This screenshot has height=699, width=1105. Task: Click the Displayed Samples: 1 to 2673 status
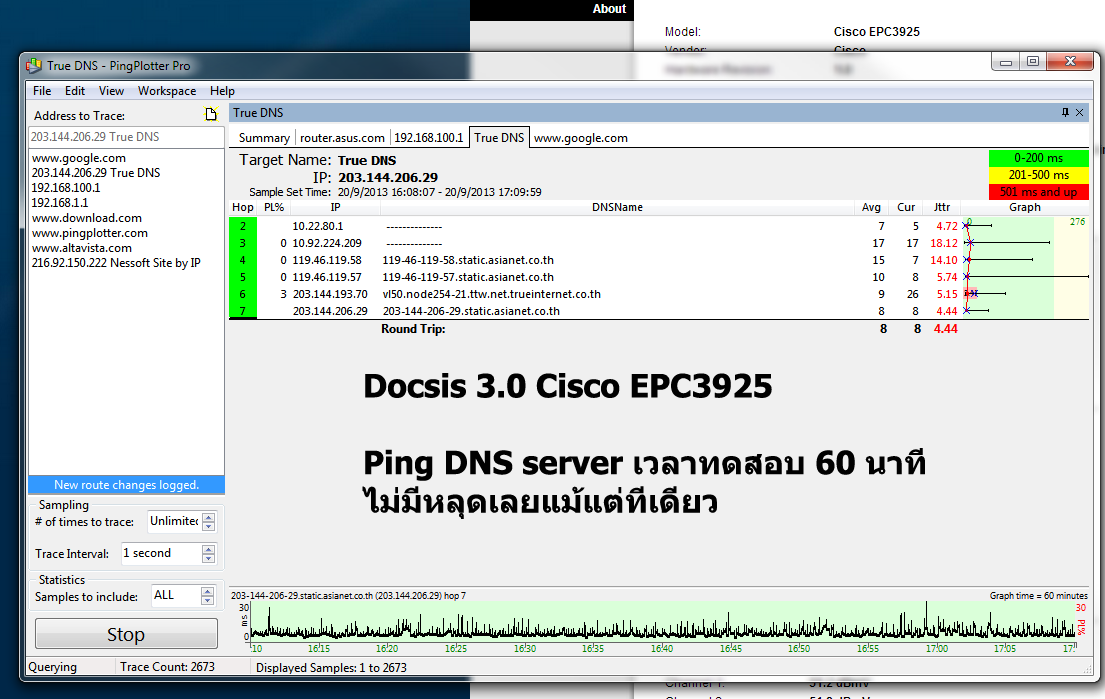(x=331, y=667)
